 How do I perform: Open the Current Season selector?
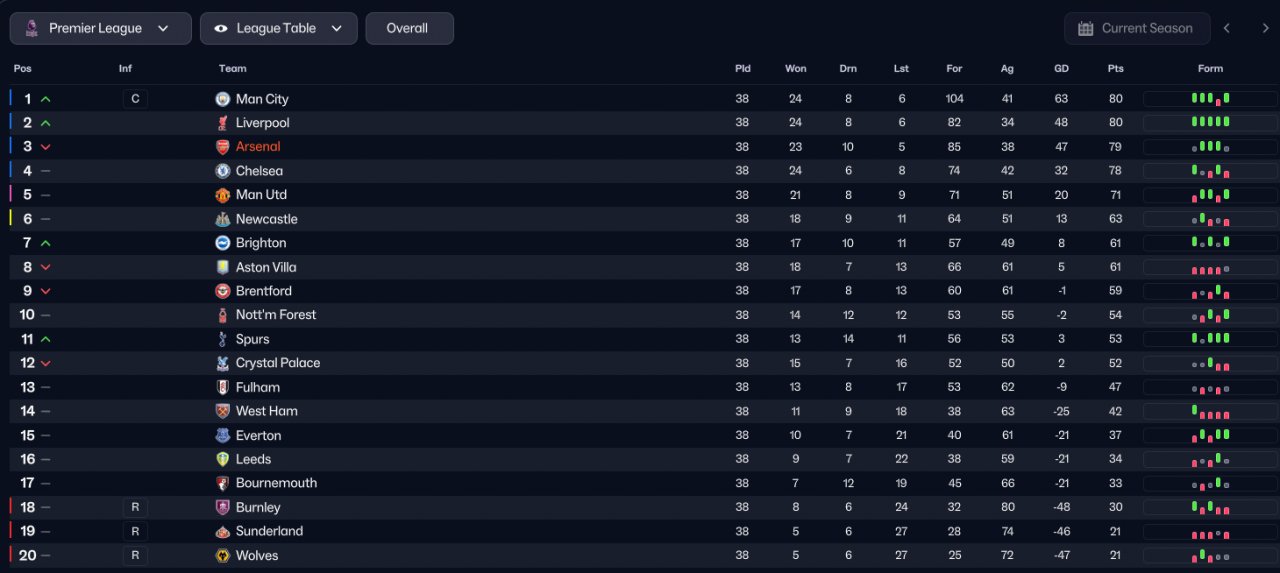(x=1136, y=29)
